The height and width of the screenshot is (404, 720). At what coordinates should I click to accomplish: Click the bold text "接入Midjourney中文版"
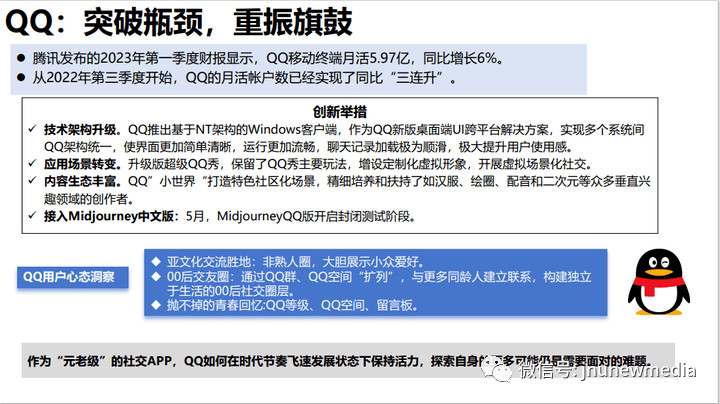tap(108, 216)
